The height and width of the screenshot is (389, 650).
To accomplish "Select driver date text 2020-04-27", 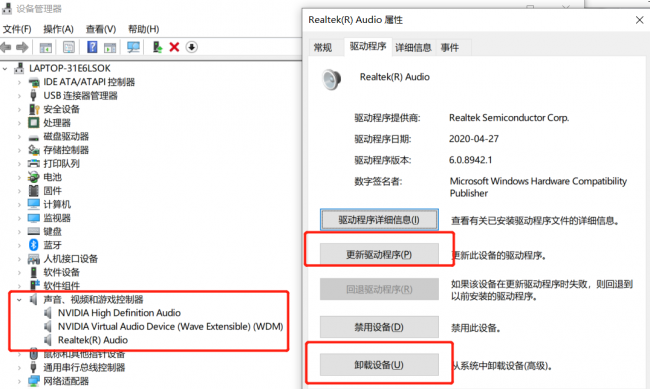I will [474, 139].
